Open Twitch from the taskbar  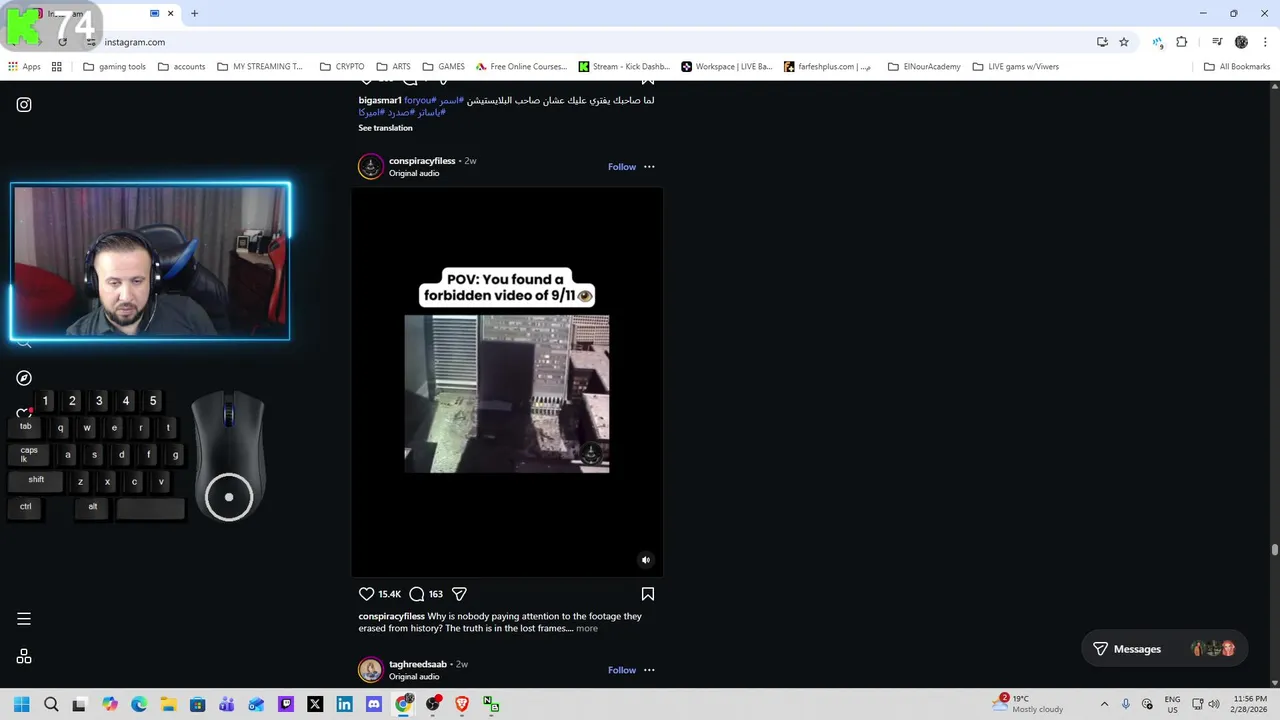(286, 704)
